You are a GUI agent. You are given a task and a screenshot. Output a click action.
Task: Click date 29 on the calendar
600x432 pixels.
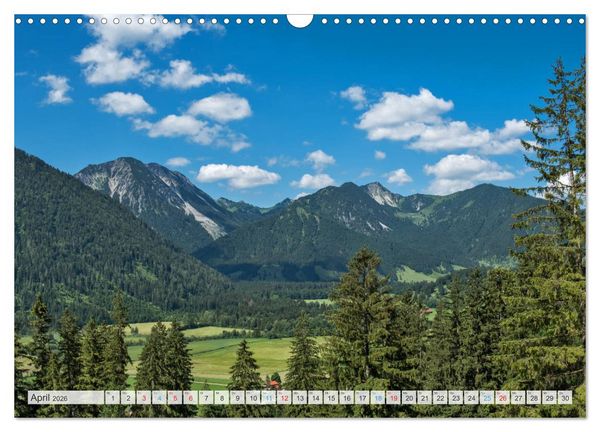tap(549, 398)
